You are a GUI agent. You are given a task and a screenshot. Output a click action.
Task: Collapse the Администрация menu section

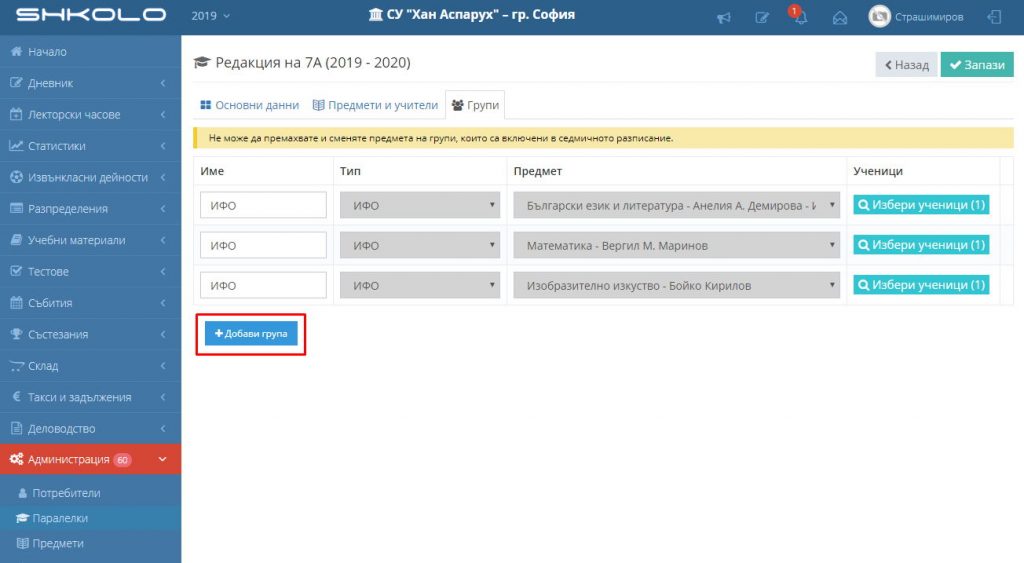pos(90,459)
